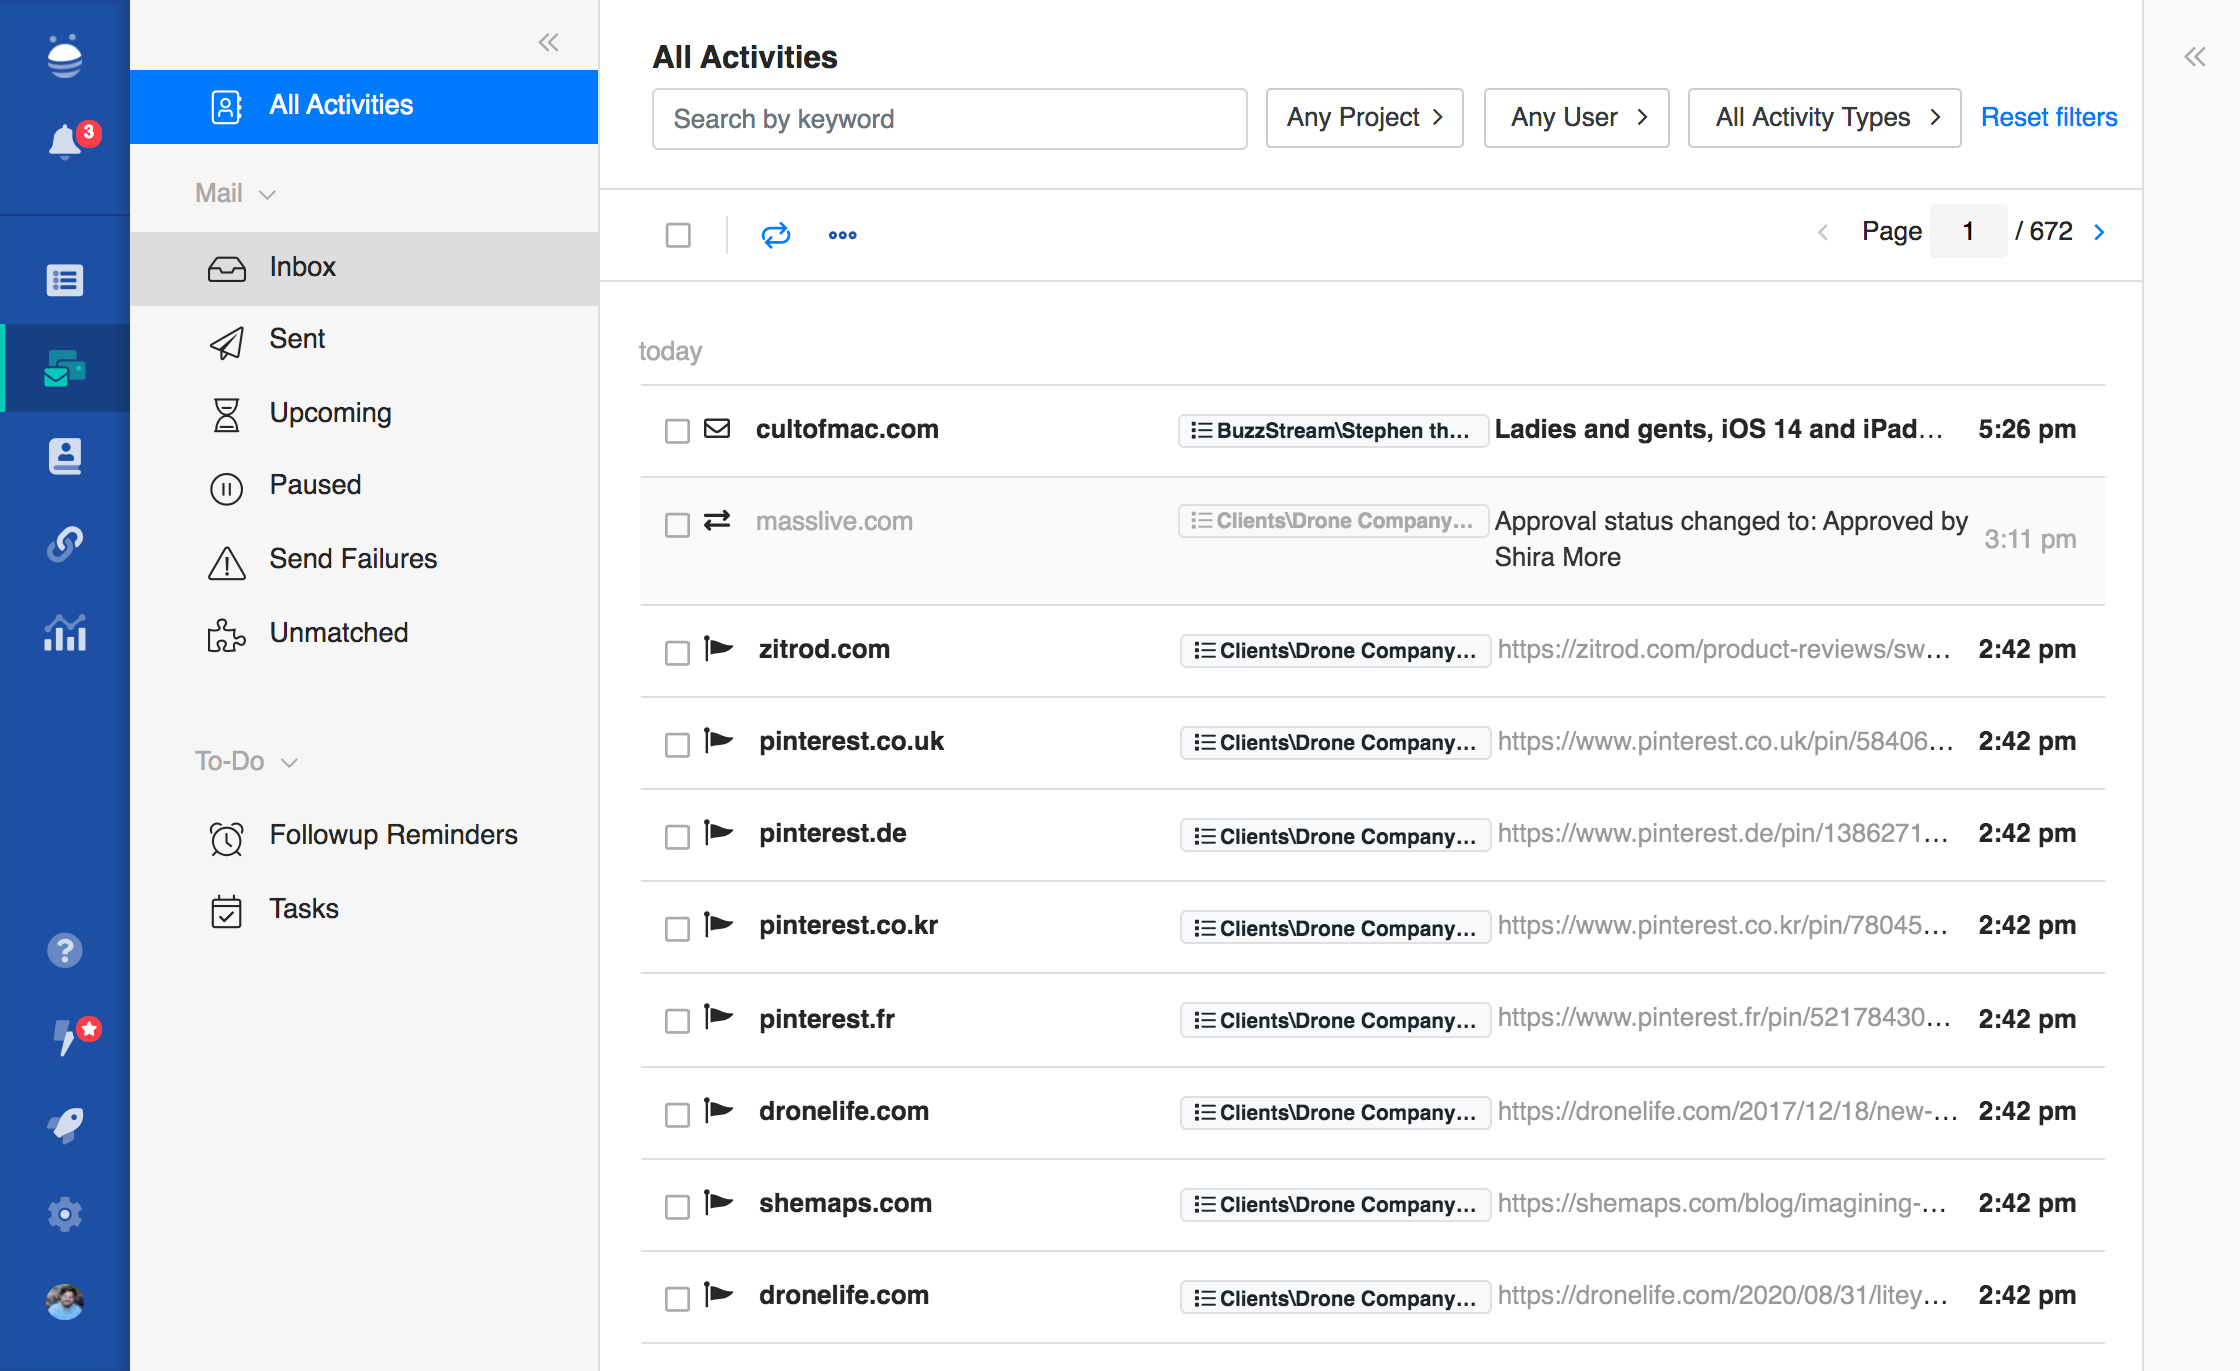Click the Reset filters link
The height and width of the screenshot is (1371, 2240).
(2048, 118)
